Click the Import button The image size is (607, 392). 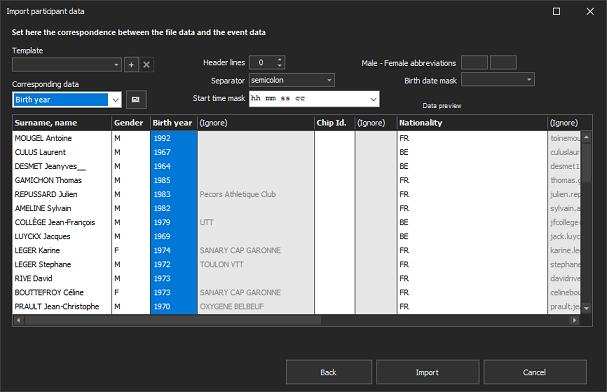click(427, 372)
